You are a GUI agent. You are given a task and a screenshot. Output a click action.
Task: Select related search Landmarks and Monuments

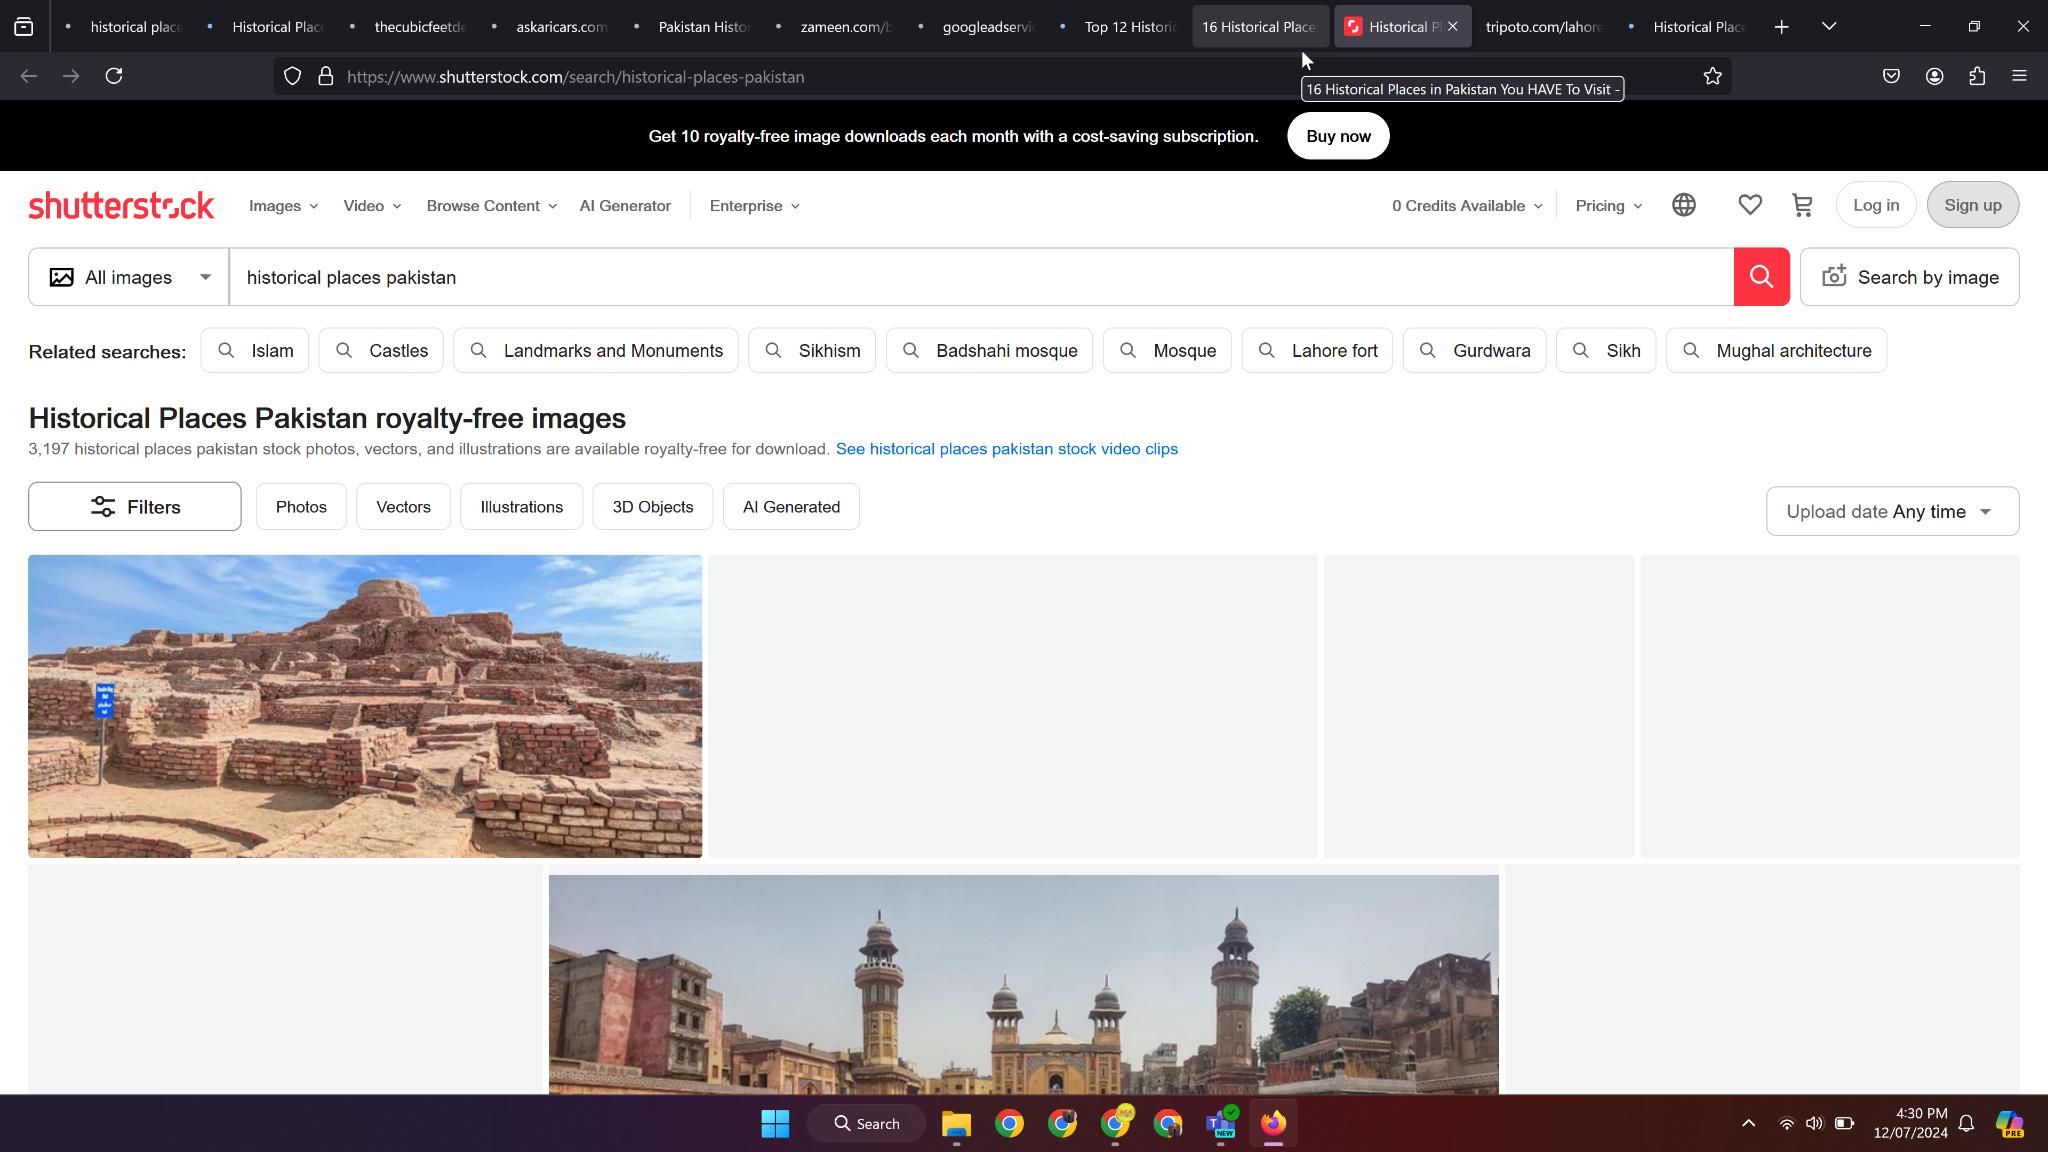point(596,351)
